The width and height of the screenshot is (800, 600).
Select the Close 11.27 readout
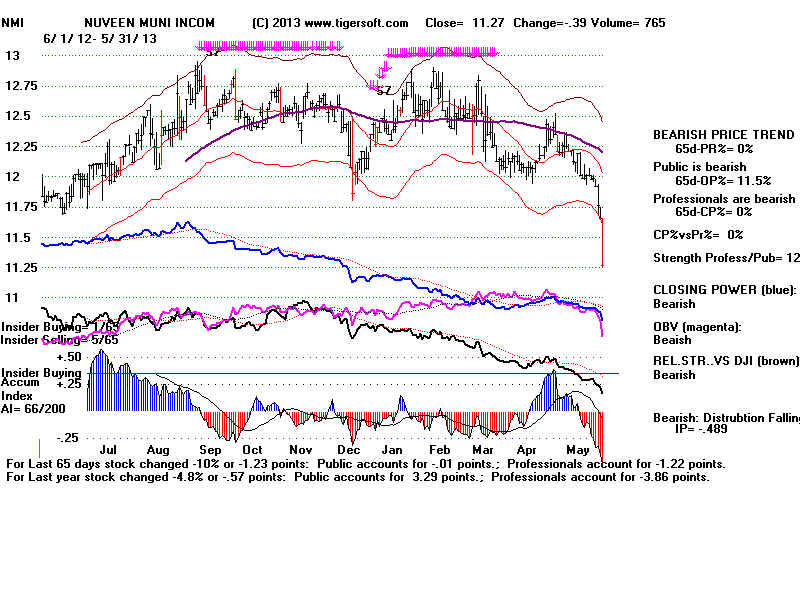click(466, 22)
